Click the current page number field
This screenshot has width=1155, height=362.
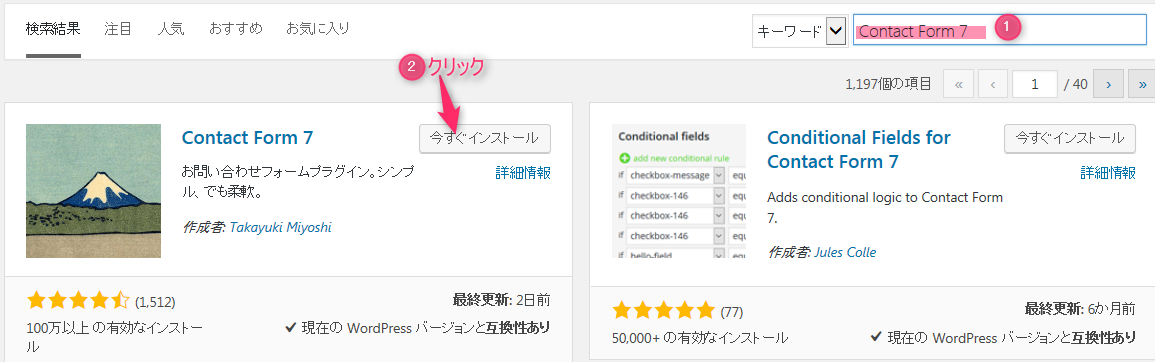click(x=1035, y=84)
